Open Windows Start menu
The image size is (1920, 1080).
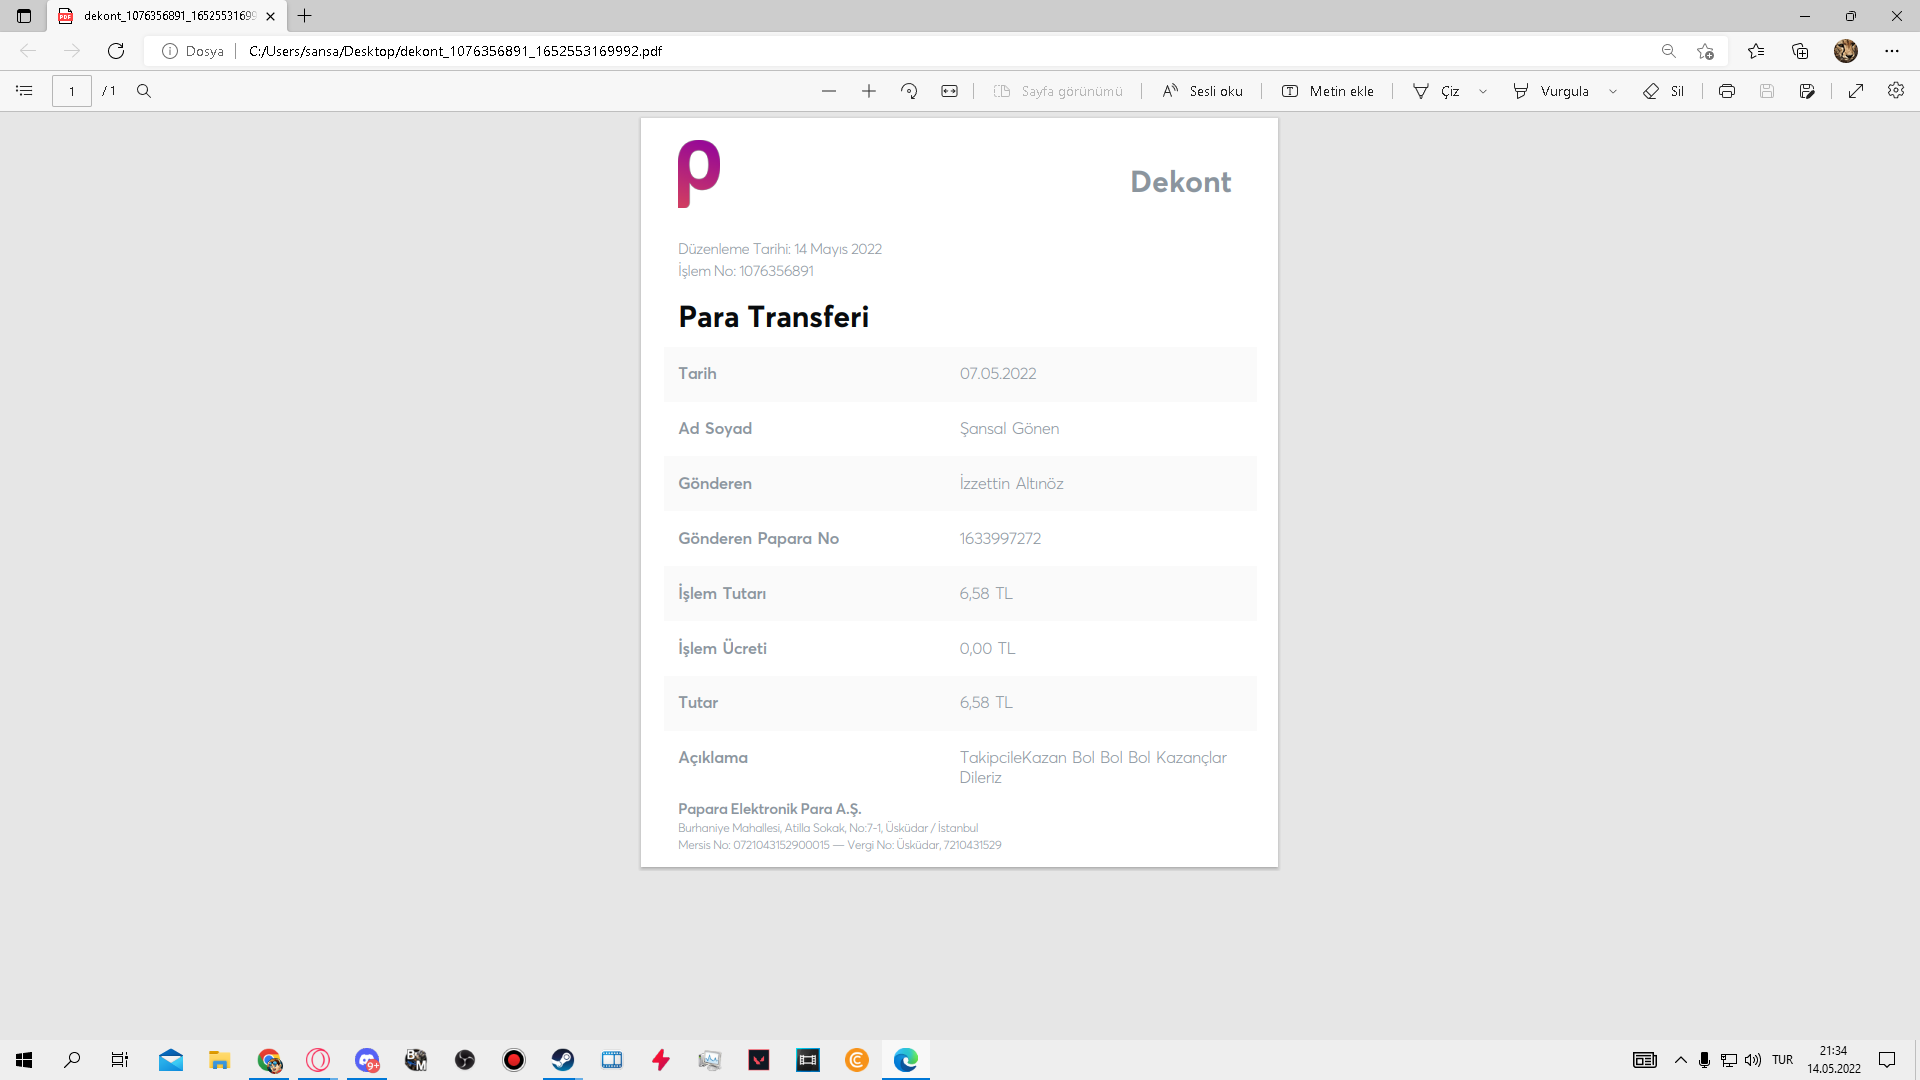(24, 1060)
